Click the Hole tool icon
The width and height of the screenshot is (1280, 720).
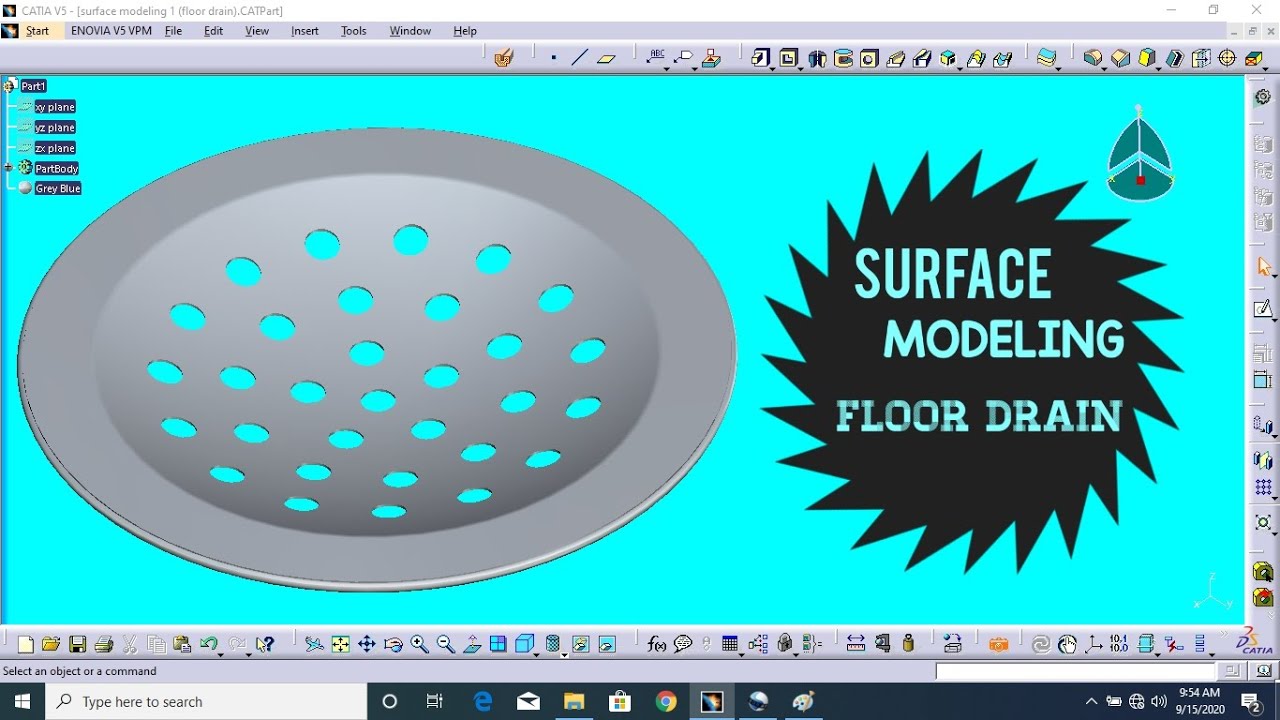click(x=869, y=58)
